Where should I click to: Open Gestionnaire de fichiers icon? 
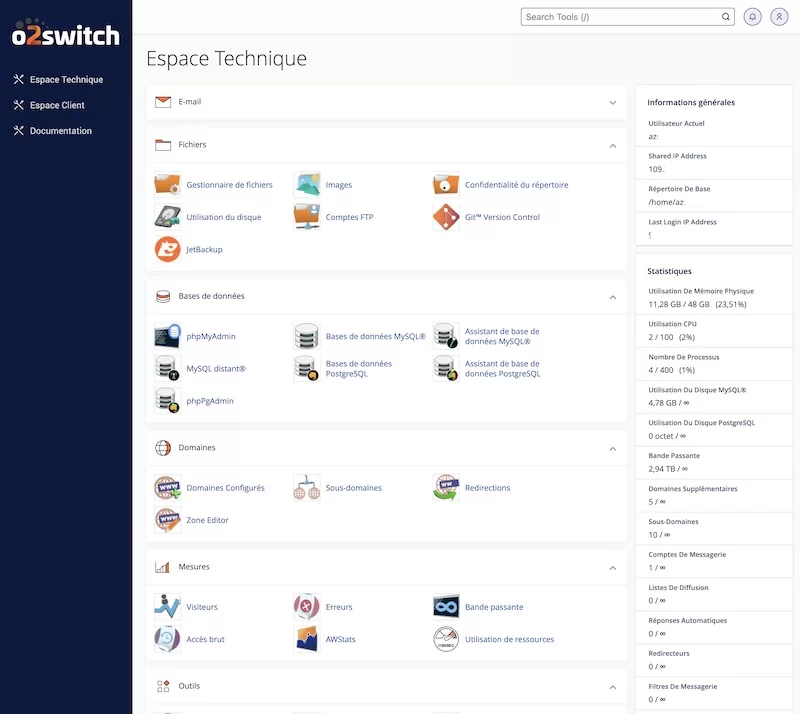167,185
